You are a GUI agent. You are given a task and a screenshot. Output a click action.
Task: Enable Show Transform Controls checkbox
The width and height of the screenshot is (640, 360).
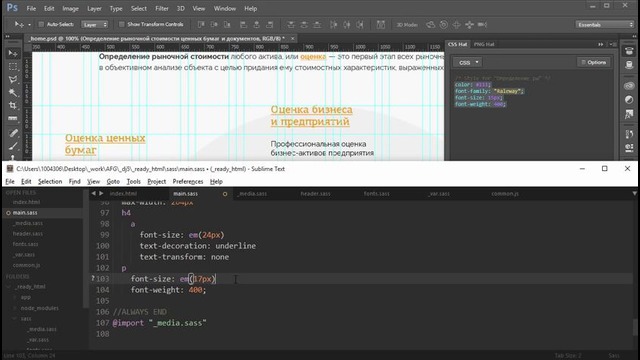121,24
